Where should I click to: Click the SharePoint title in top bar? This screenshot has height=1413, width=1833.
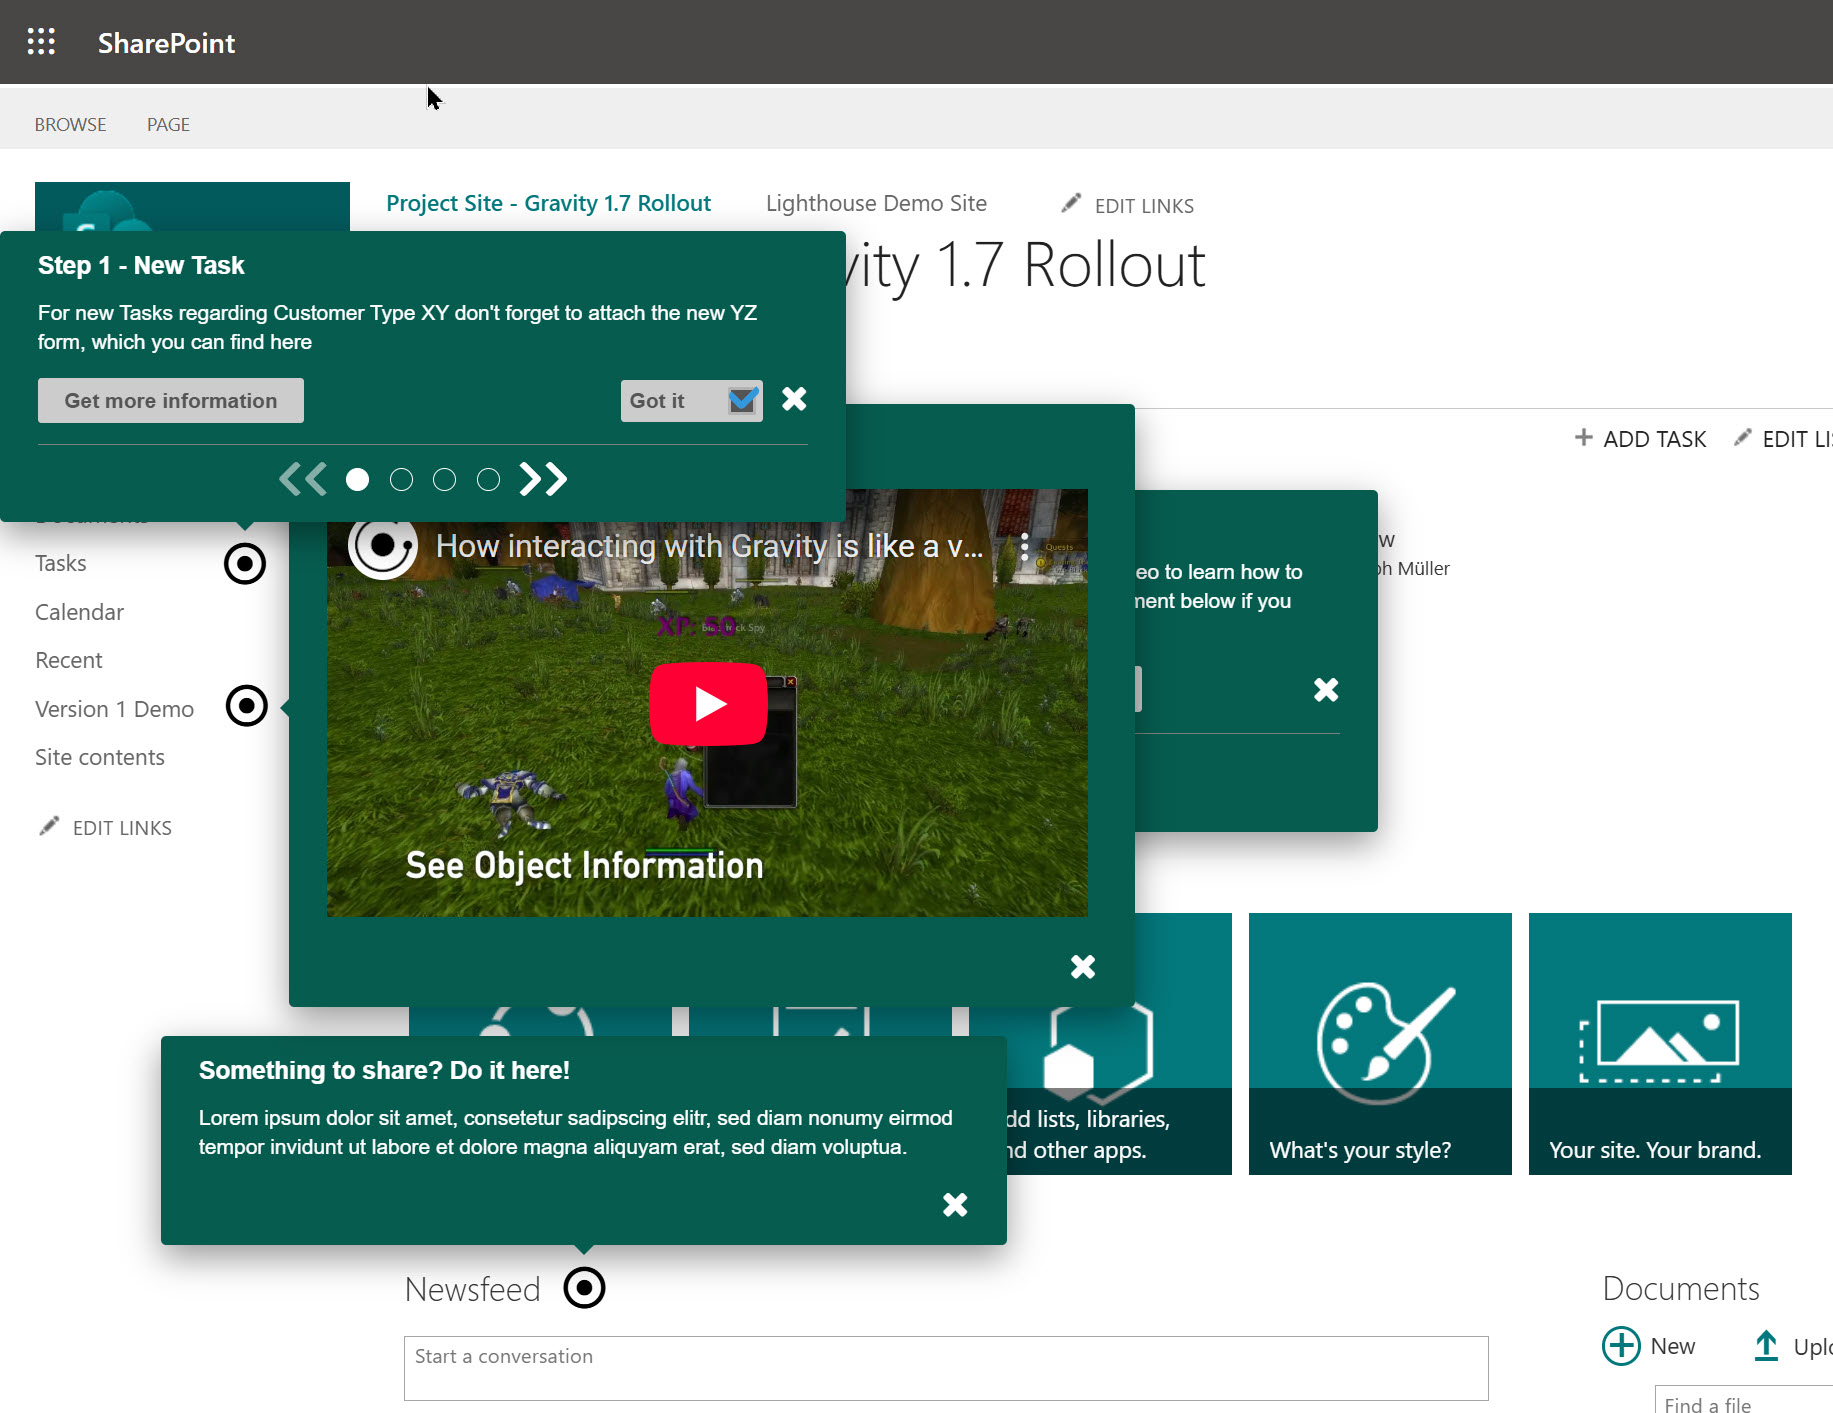(x=166, y=43)
